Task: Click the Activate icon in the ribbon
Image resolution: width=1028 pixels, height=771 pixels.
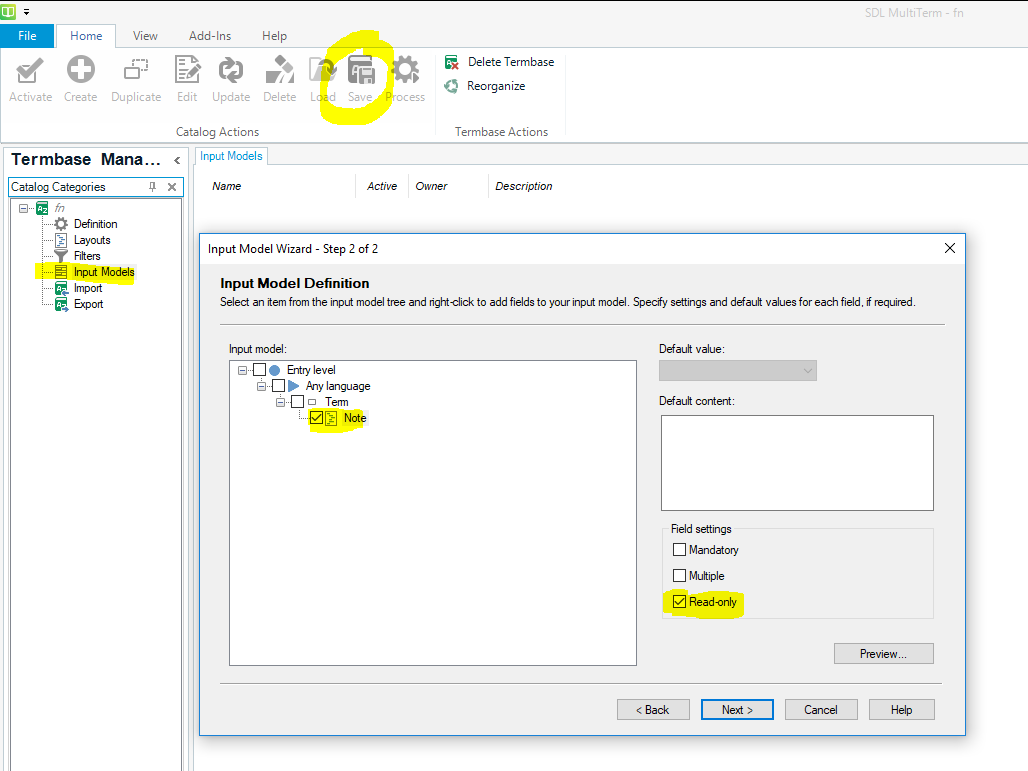Action: click(x=30, y=71)
